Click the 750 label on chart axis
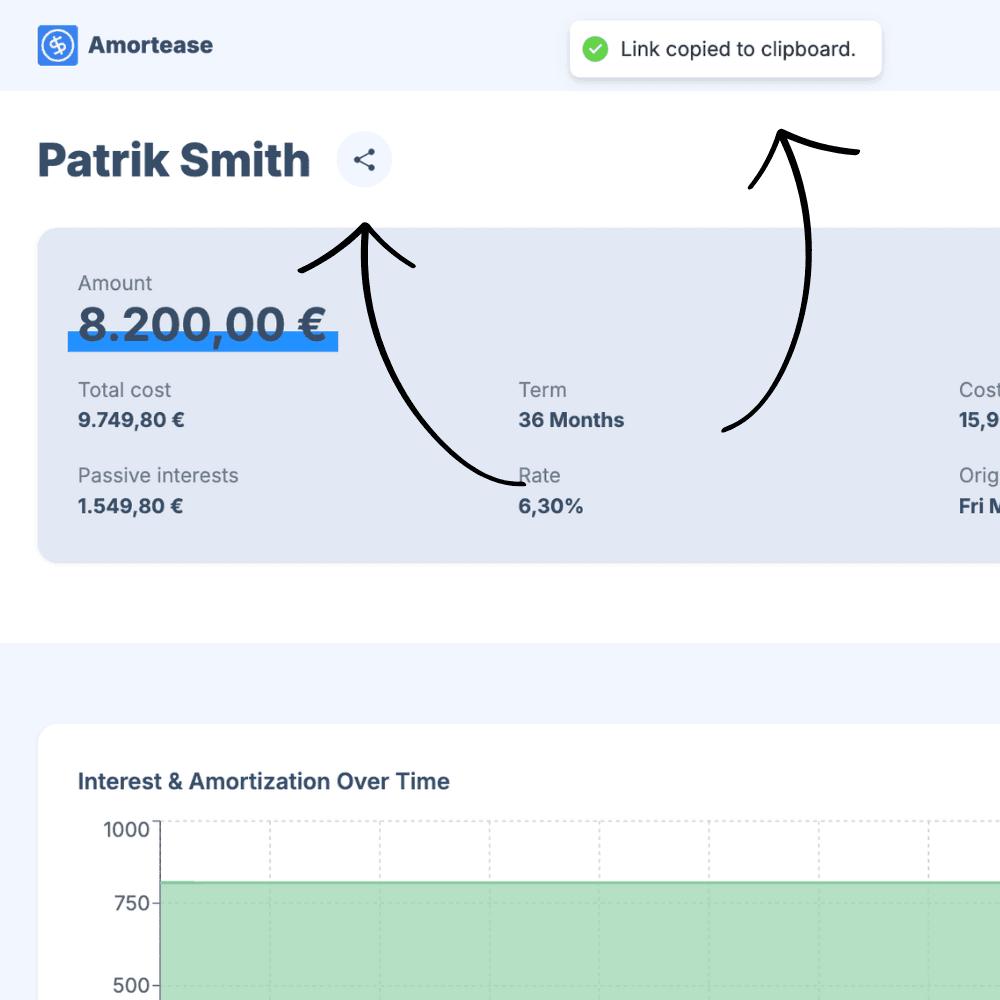Viewport: 1000px width, 1000px height. (130, 903)
